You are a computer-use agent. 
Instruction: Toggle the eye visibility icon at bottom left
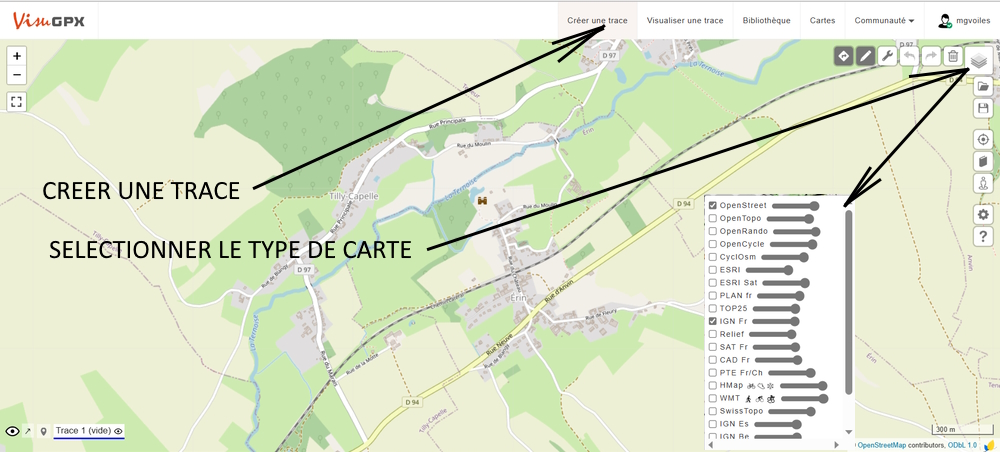pyautogui.click(x=12, y=431)
